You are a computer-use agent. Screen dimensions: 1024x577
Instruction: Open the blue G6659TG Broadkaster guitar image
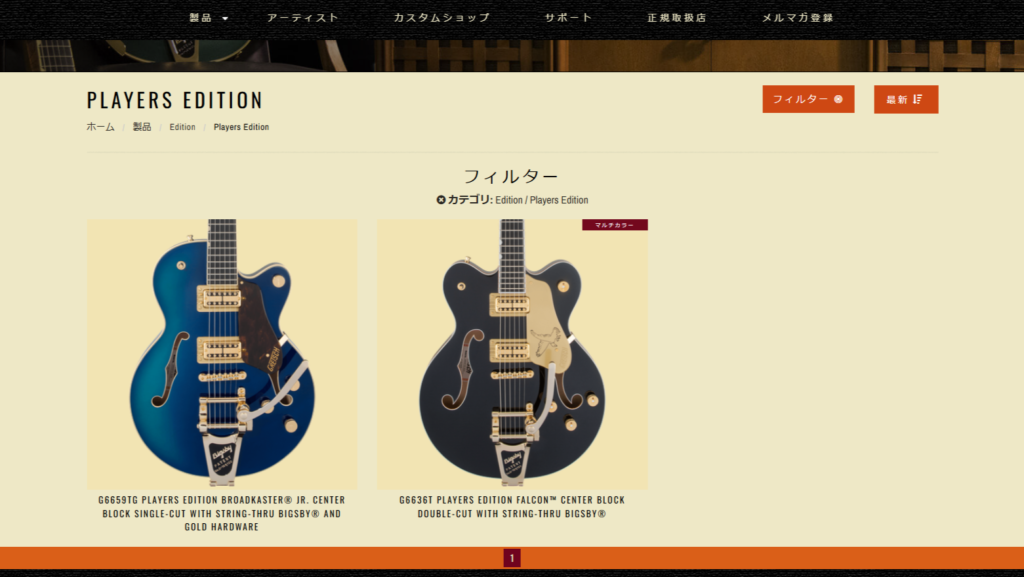(222, 354)
